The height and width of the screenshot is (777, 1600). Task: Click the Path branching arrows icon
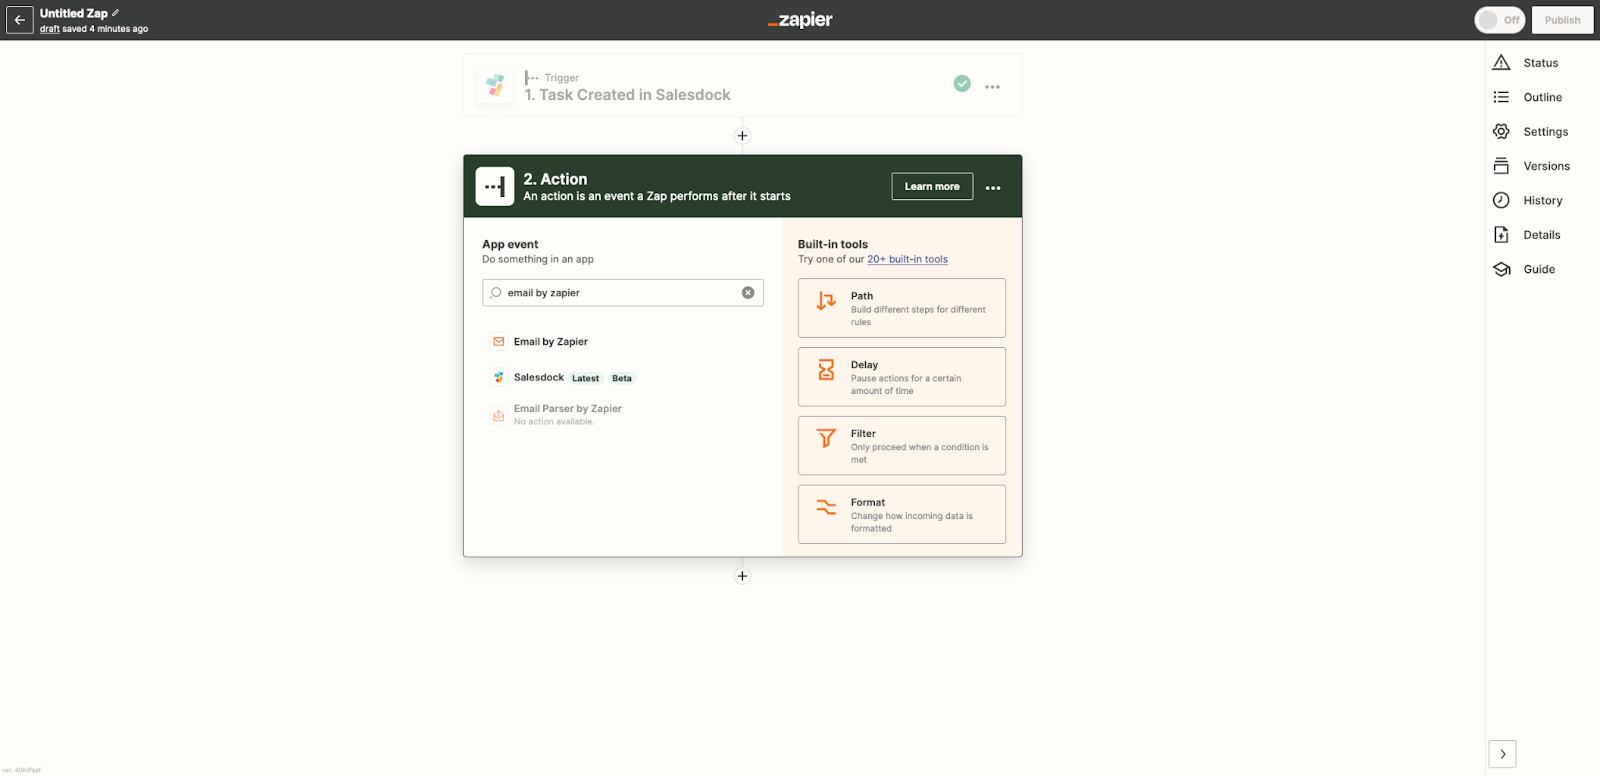(x=826, y=301)
